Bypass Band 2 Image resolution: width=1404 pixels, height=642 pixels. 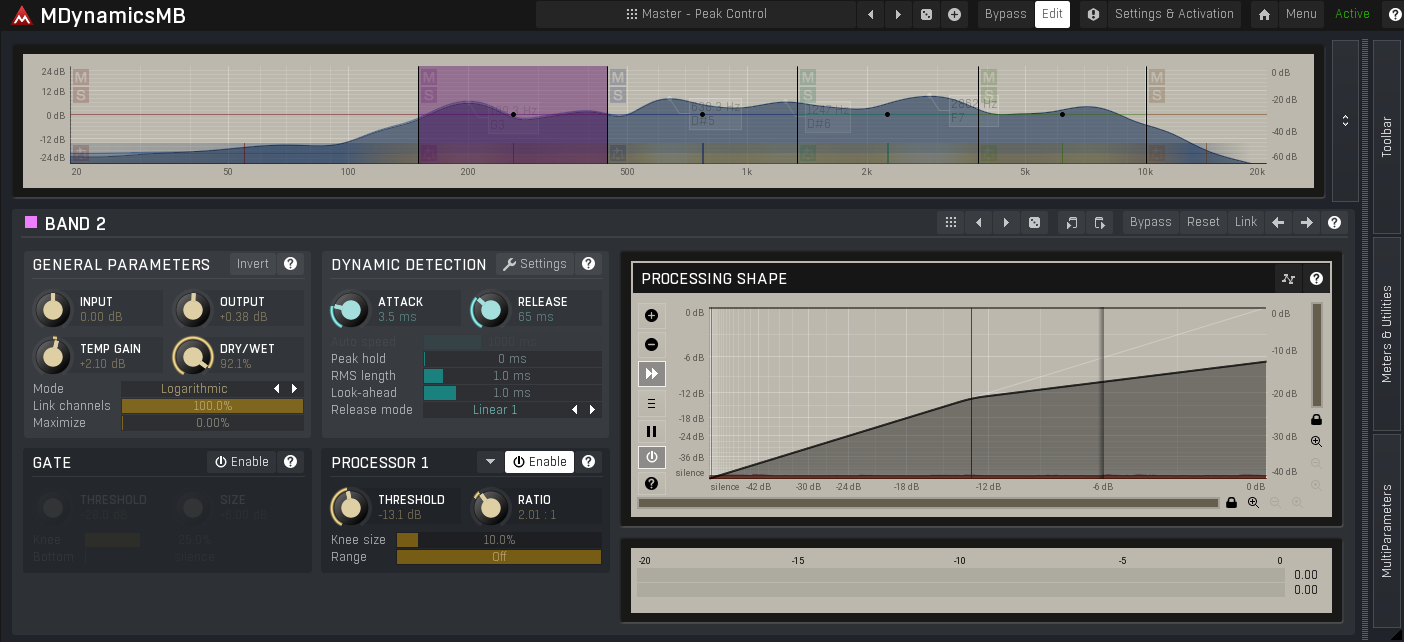(x=1150, y=222)
